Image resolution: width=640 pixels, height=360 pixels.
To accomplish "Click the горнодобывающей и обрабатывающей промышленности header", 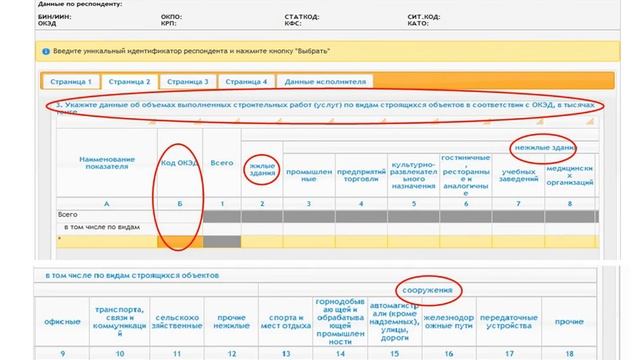I will pyautogui.click(x=340, y=322).
